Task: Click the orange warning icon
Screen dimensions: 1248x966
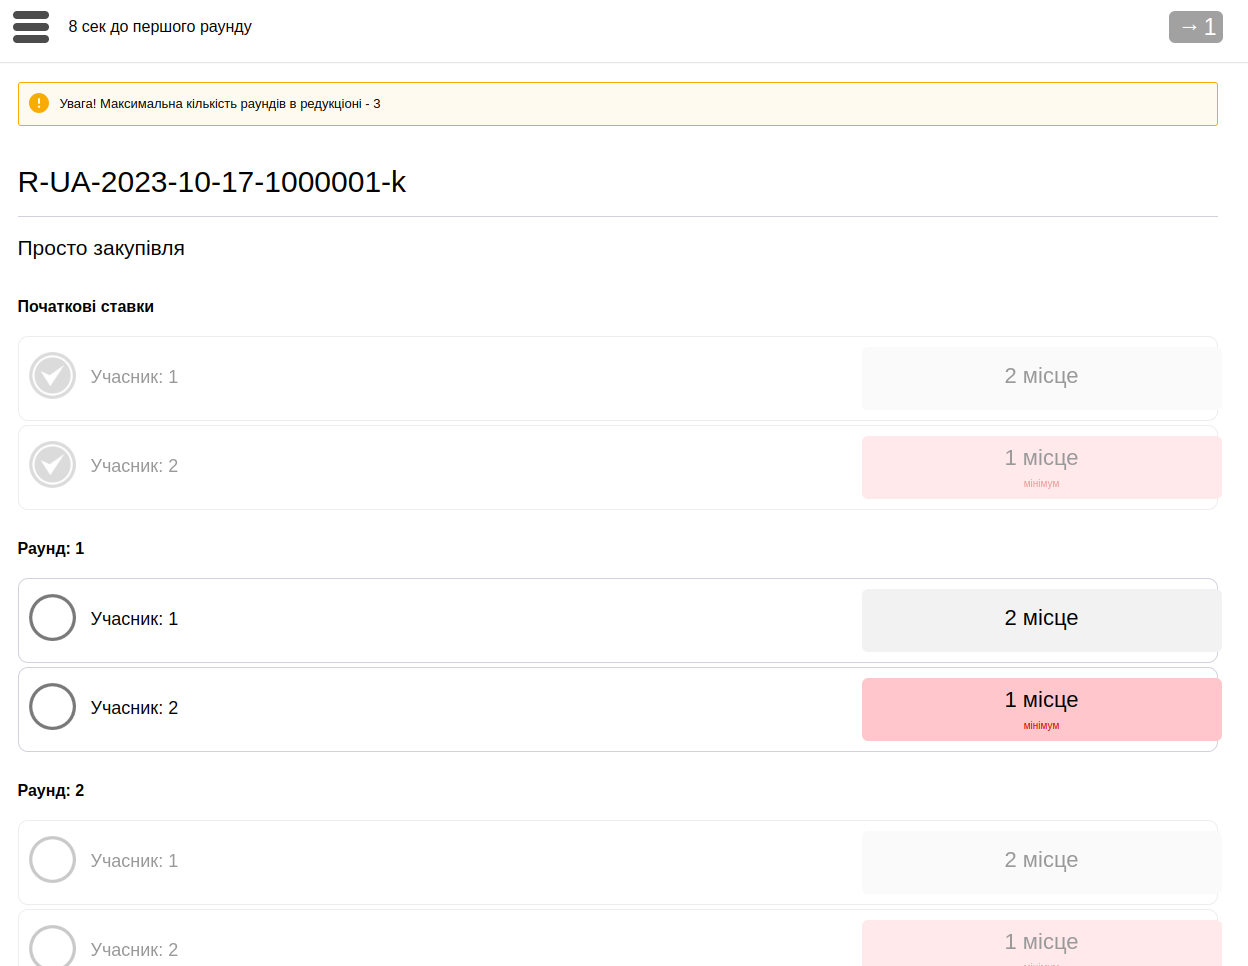Action: (39, 103)
